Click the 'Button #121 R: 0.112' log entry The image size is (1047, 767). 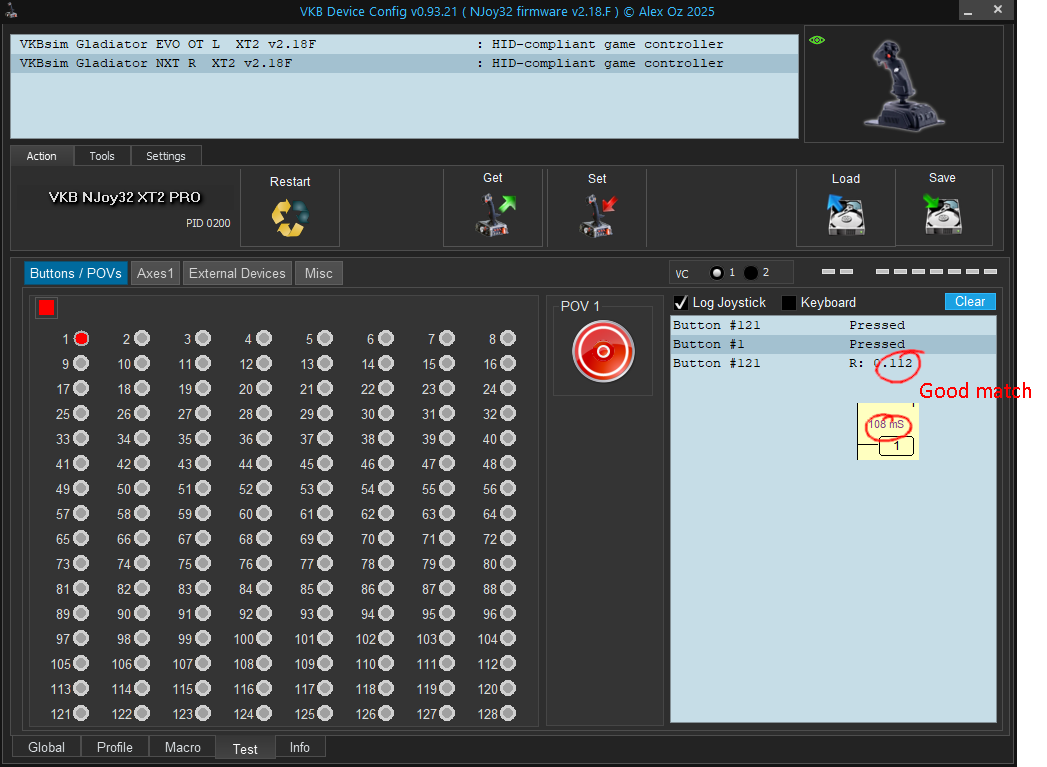pos(833,363)
